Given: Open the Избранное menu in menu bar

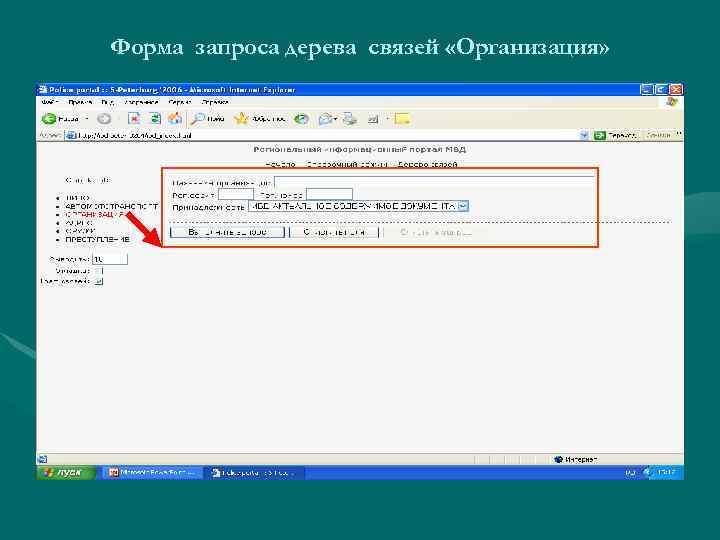Looking at the screenshot, I should point(141,102).
